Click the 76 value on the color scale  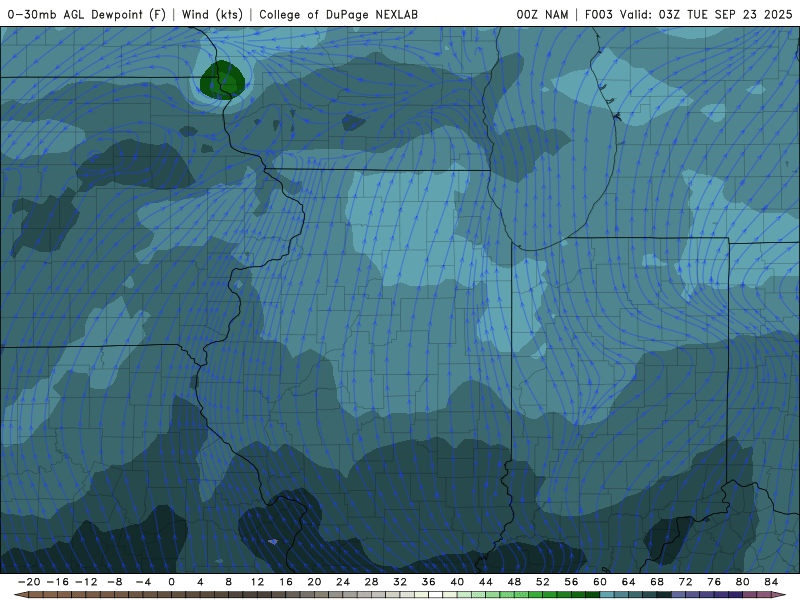pyautogui.click(x=714, y=582)
